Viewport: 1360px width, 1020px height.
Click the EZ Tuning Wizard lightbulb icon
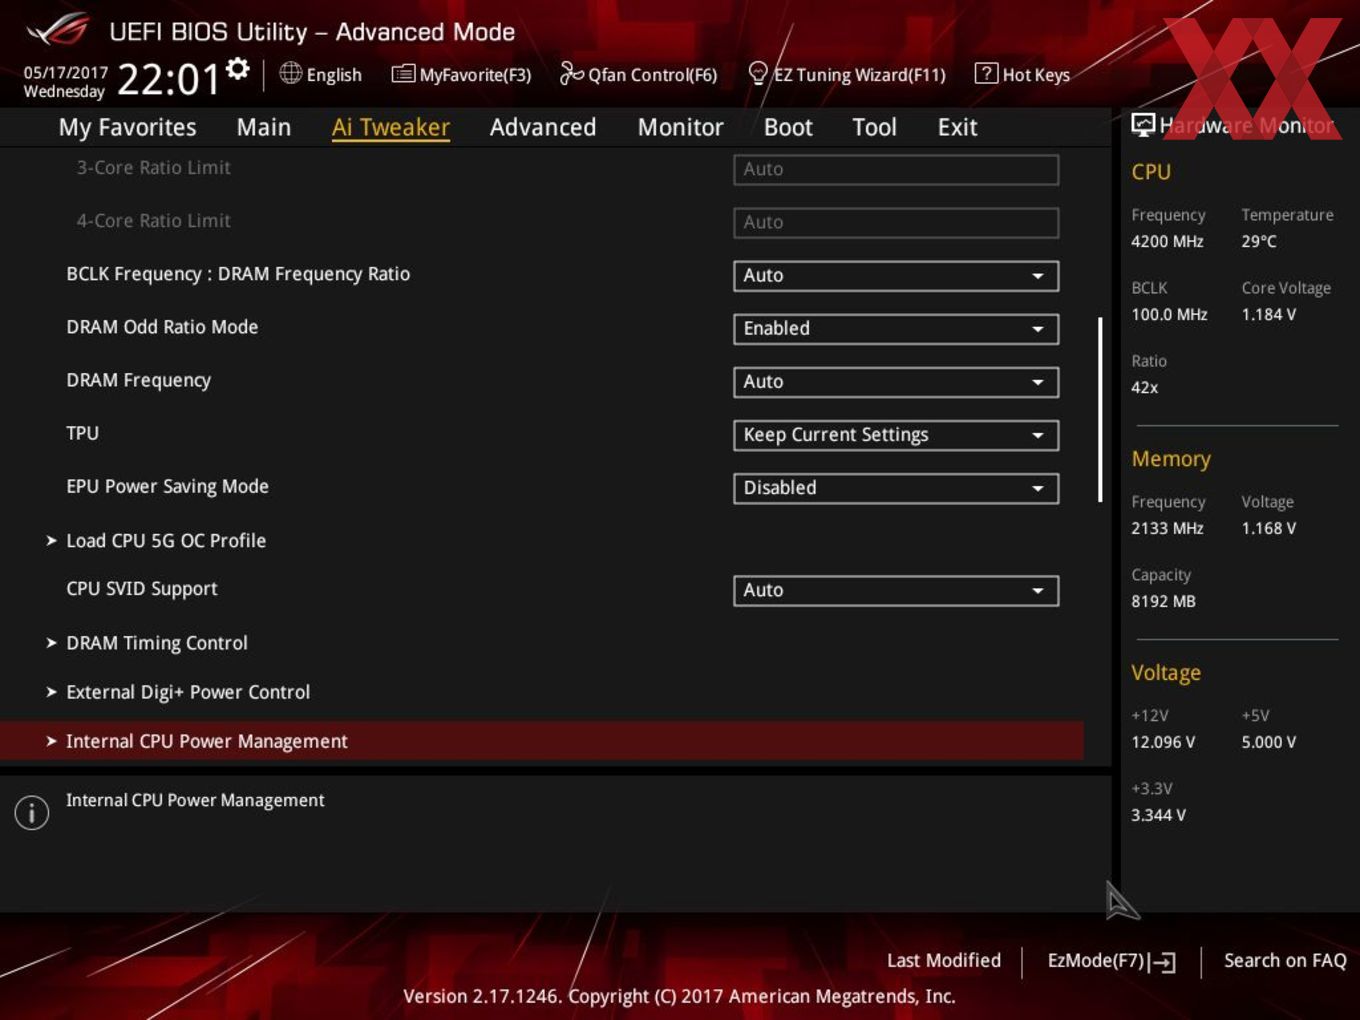click(758, 73)
